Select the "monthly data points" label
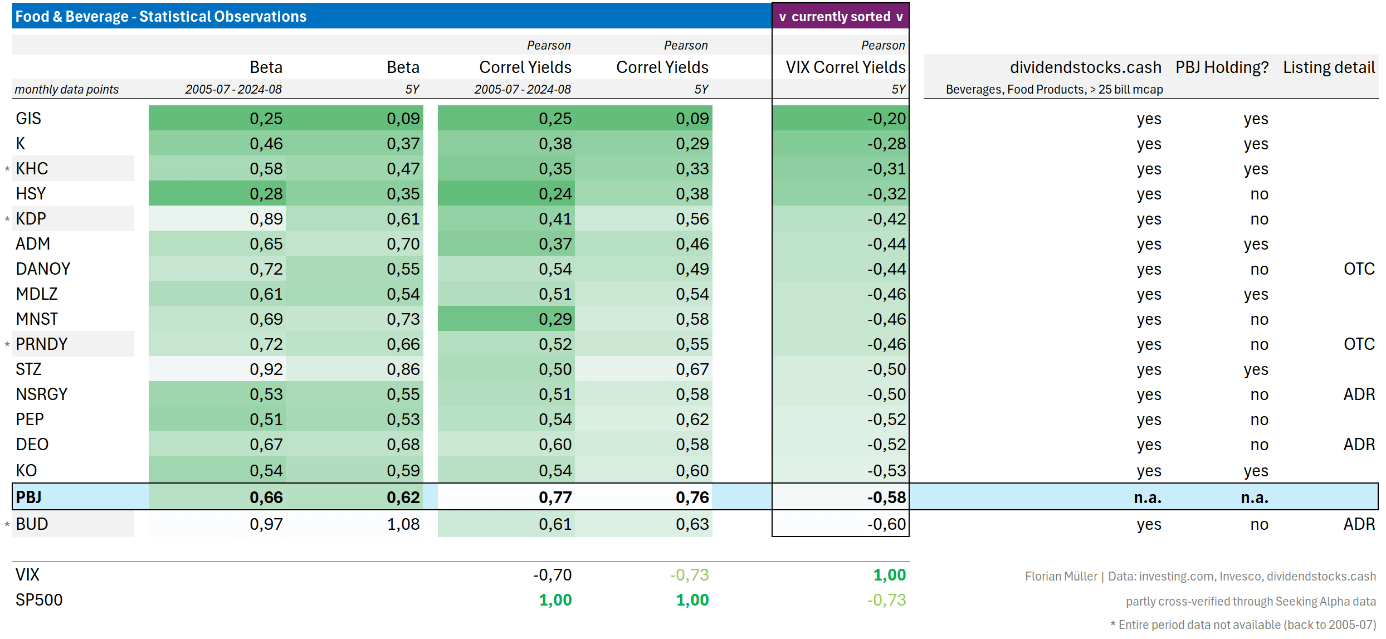The image size is (1386, 639). tap(67, 89)
